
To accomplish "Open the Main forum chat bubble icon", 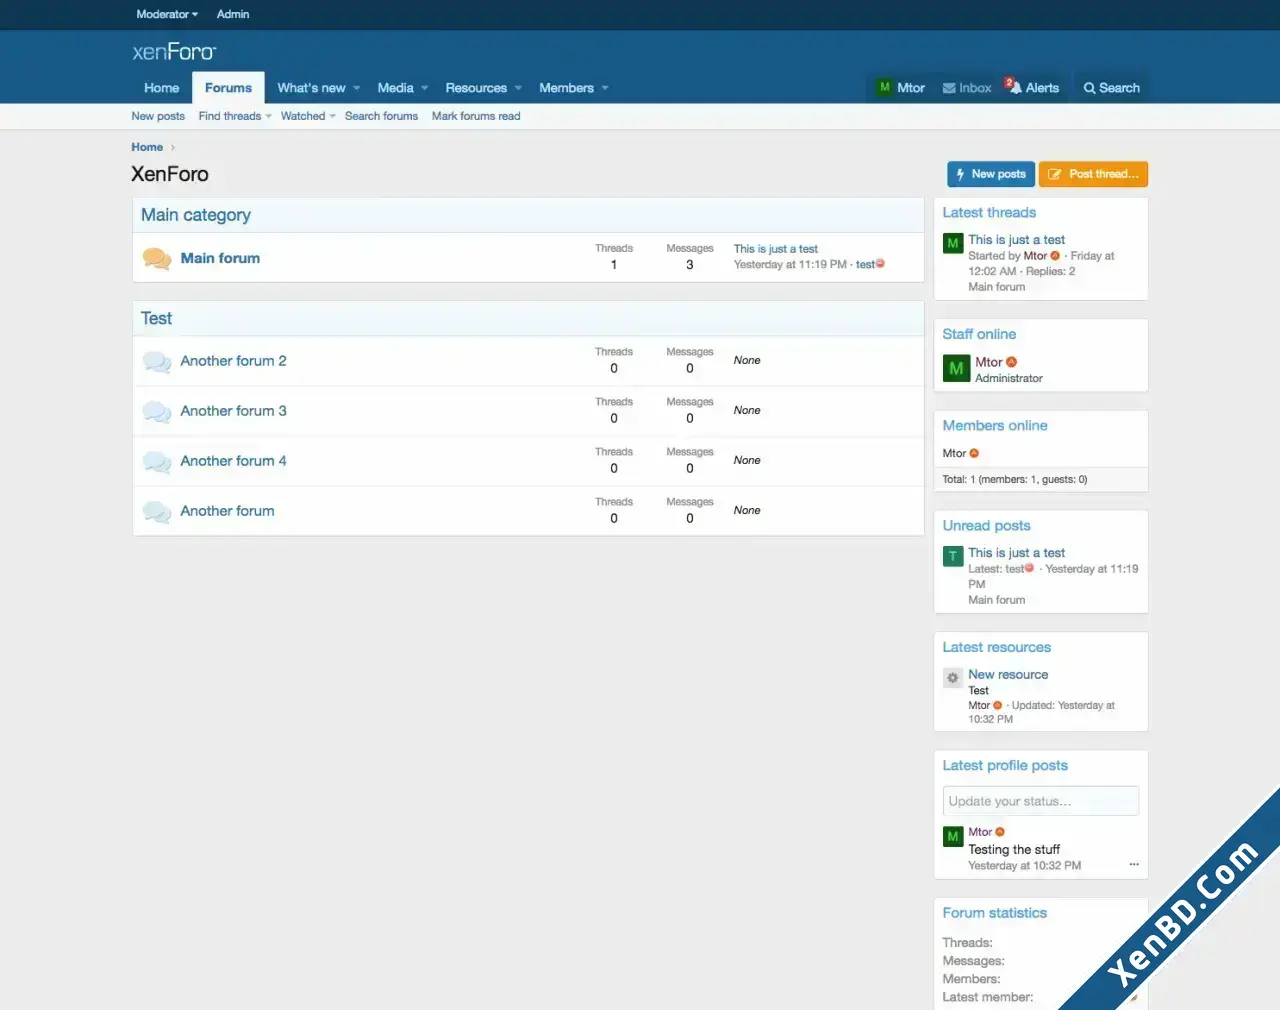I will click(x=157, y=259).
